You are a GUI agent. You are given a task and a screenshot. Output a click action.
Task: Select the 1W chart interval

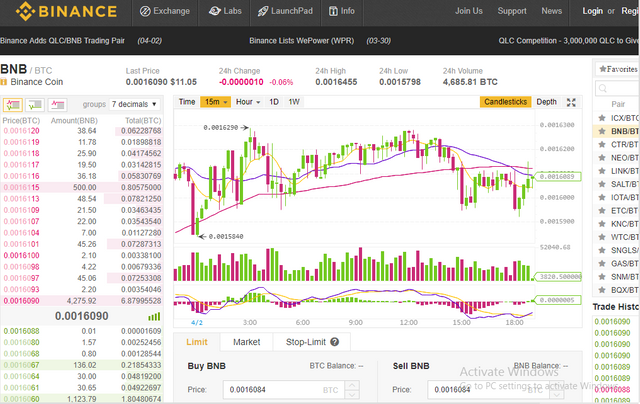tap(294, 102)
